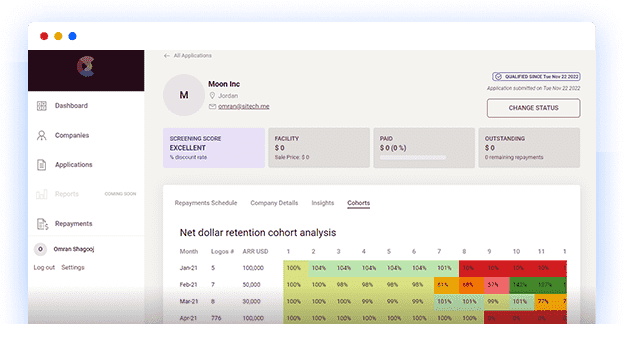Click the Feb-21 row month cell

coord(189,285)
